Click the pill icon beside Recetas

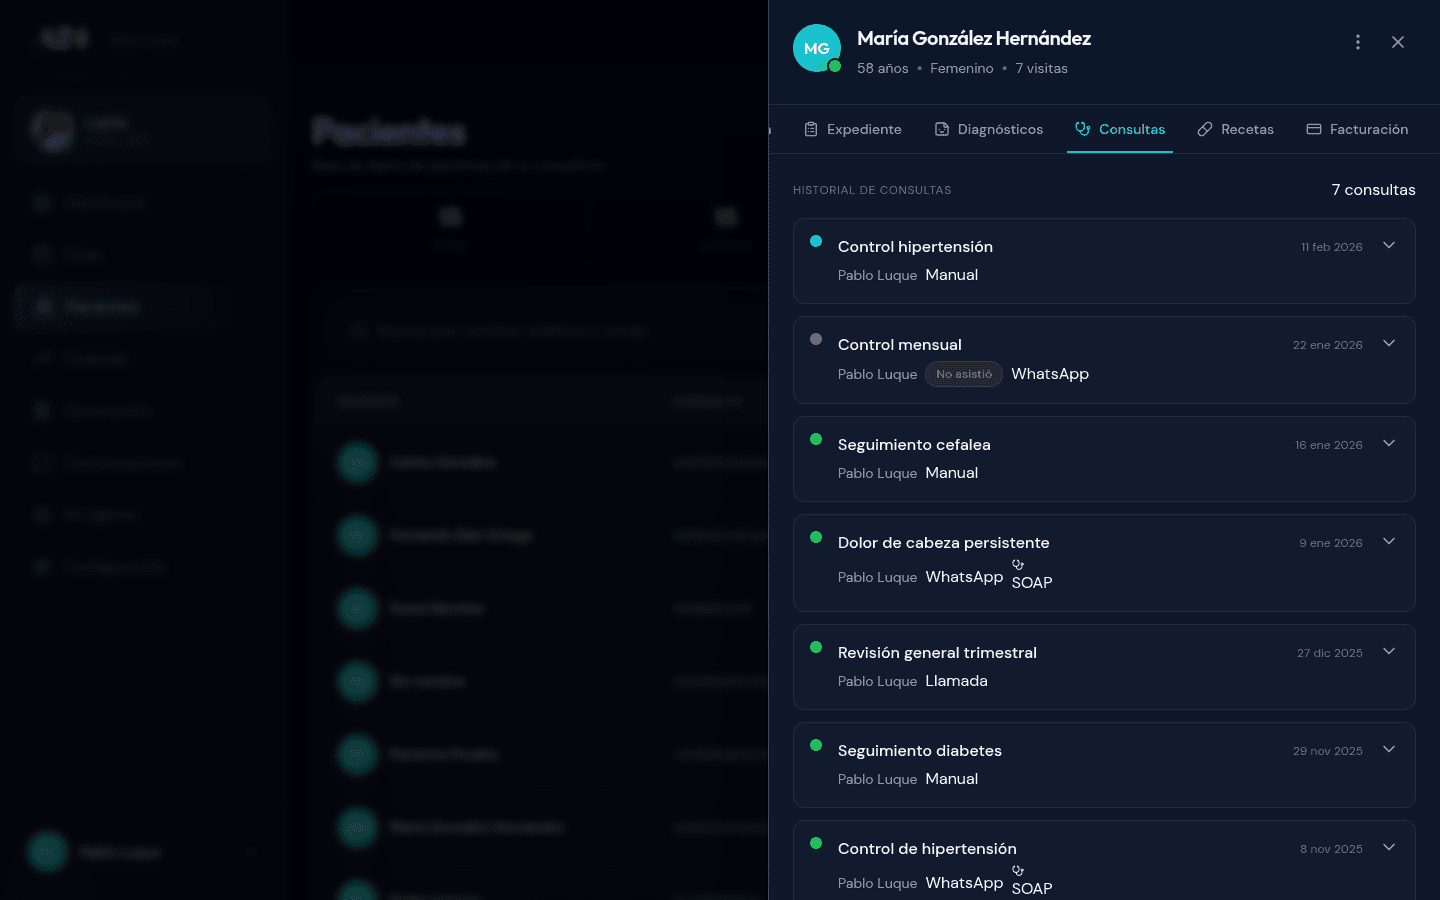point(1205,129)
